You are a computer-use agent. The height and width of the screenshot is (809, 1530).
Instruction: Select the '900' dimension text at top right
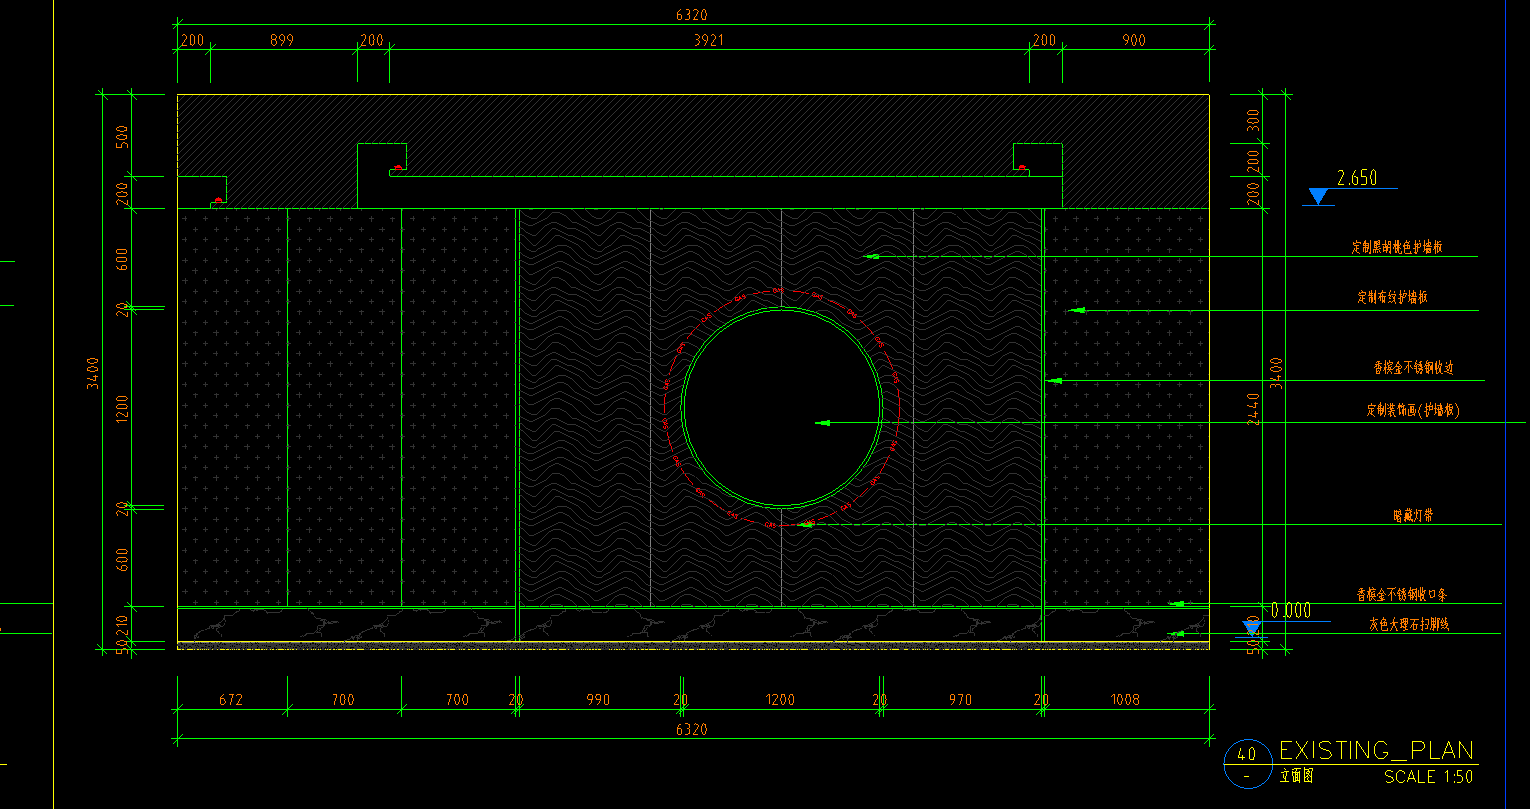click(x=1134, y=41)
